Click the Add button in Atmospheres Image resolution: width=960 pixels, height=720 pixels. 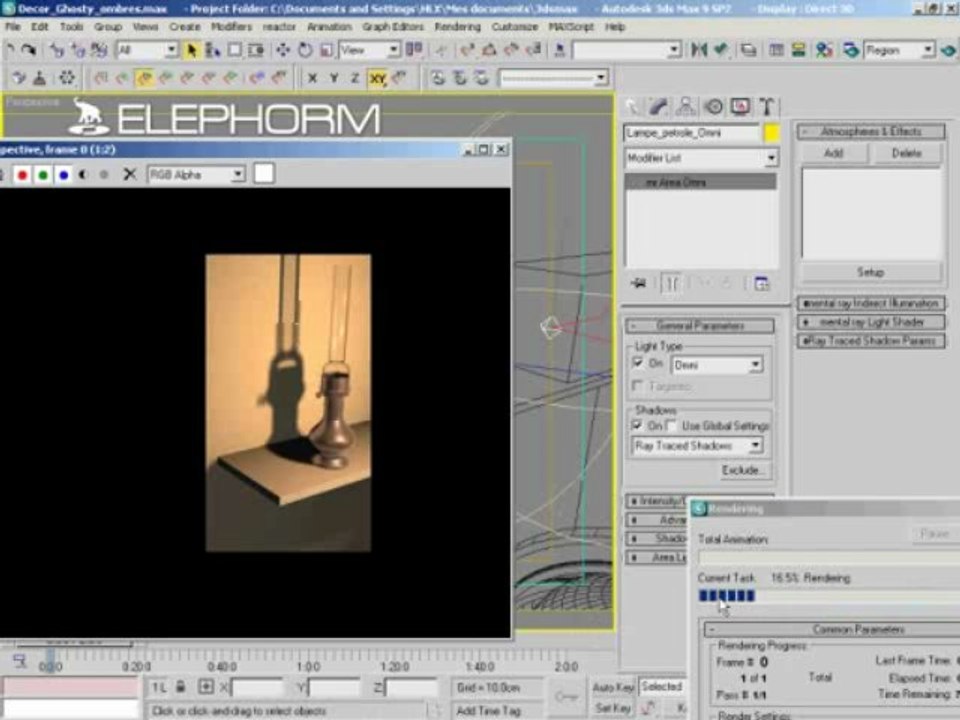pyautogui.click(x=833, y=153)
